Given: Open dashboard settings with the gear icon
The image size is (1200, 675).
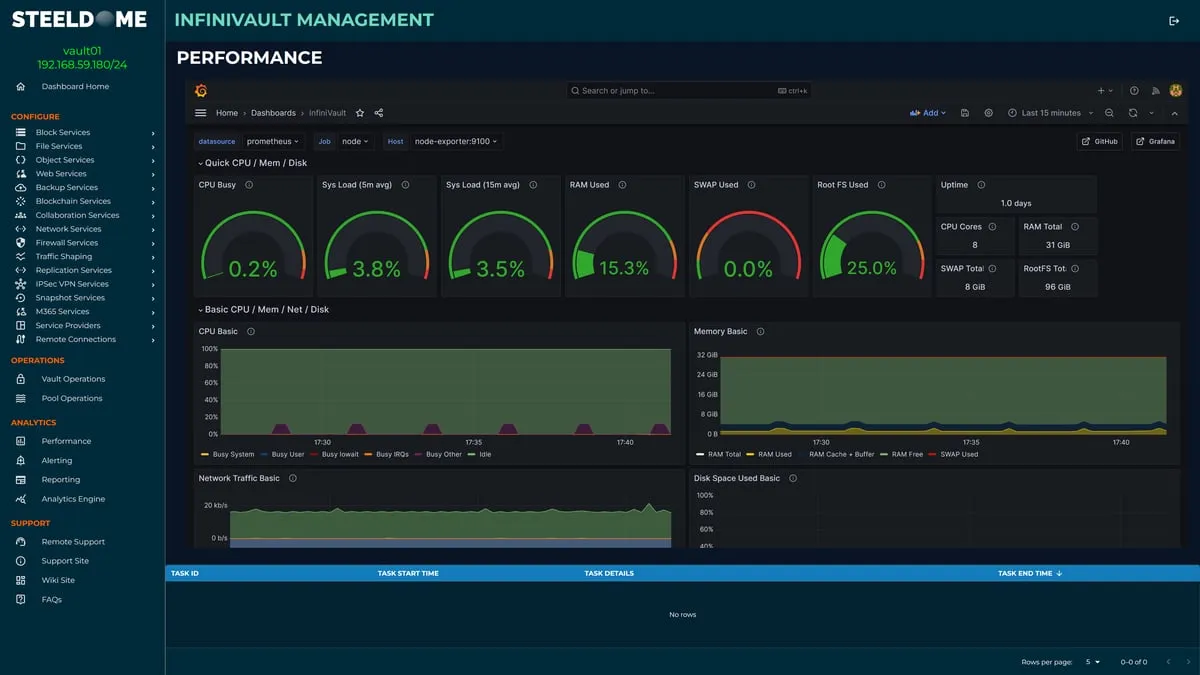Looking at the screenshot, I should [x=988, y=113].
